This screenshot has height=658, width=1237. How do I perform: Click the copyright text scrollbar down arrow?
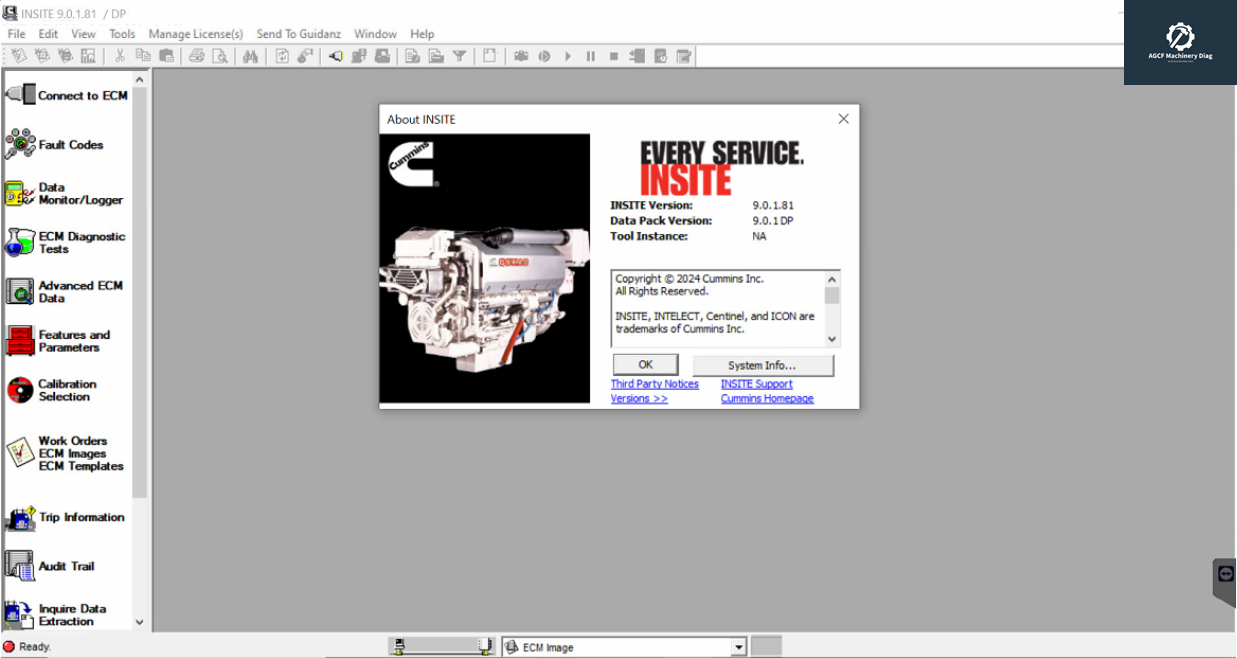click(832, 339)
